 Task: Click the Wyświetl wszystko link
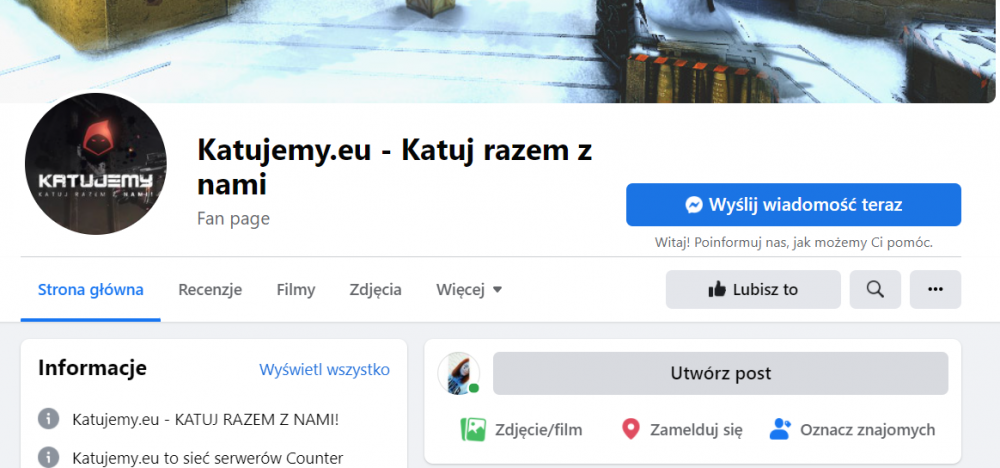point(325,370)
